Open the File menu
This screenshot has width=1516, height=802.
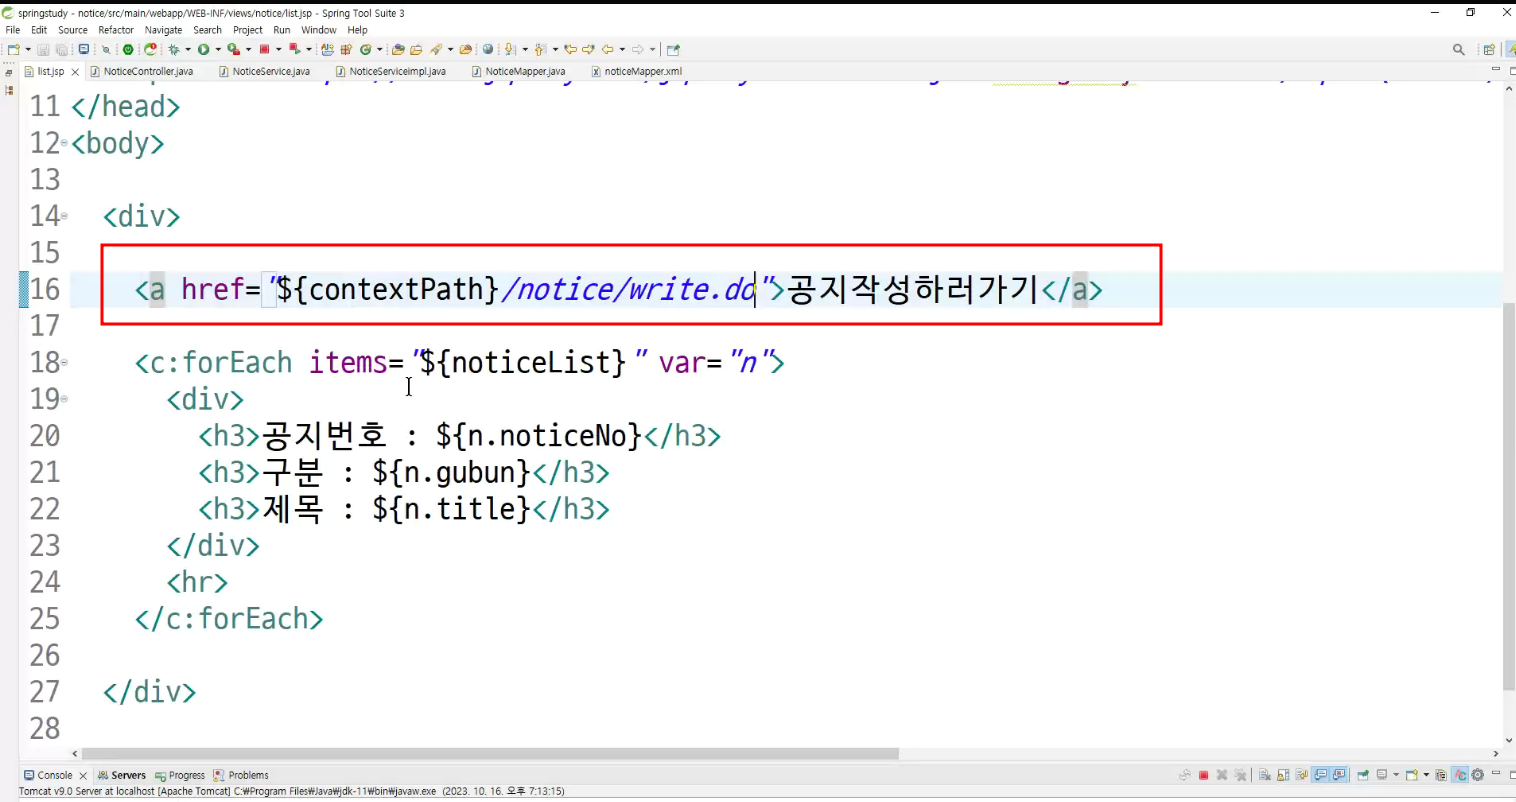(13, 30)
